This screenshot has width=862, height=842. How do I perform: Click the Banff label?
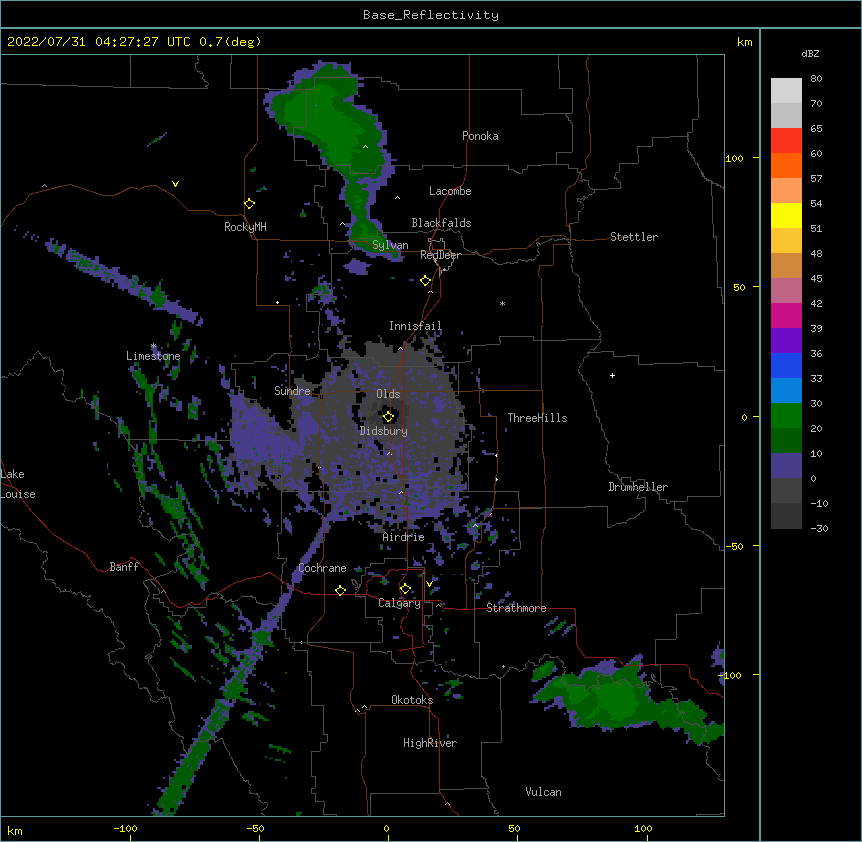pos(124,567)
